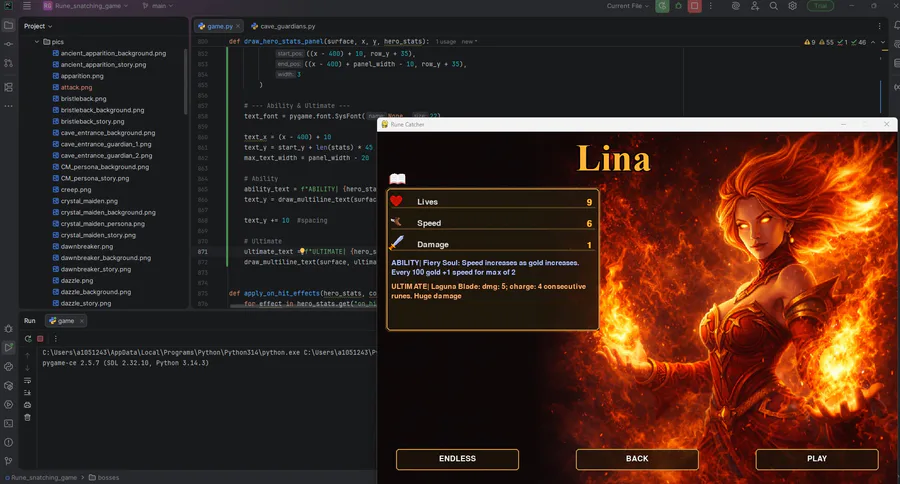The image size is (900, 484).
Task: Open editor tabs options vertical dots
Action: tap(879, 26)
